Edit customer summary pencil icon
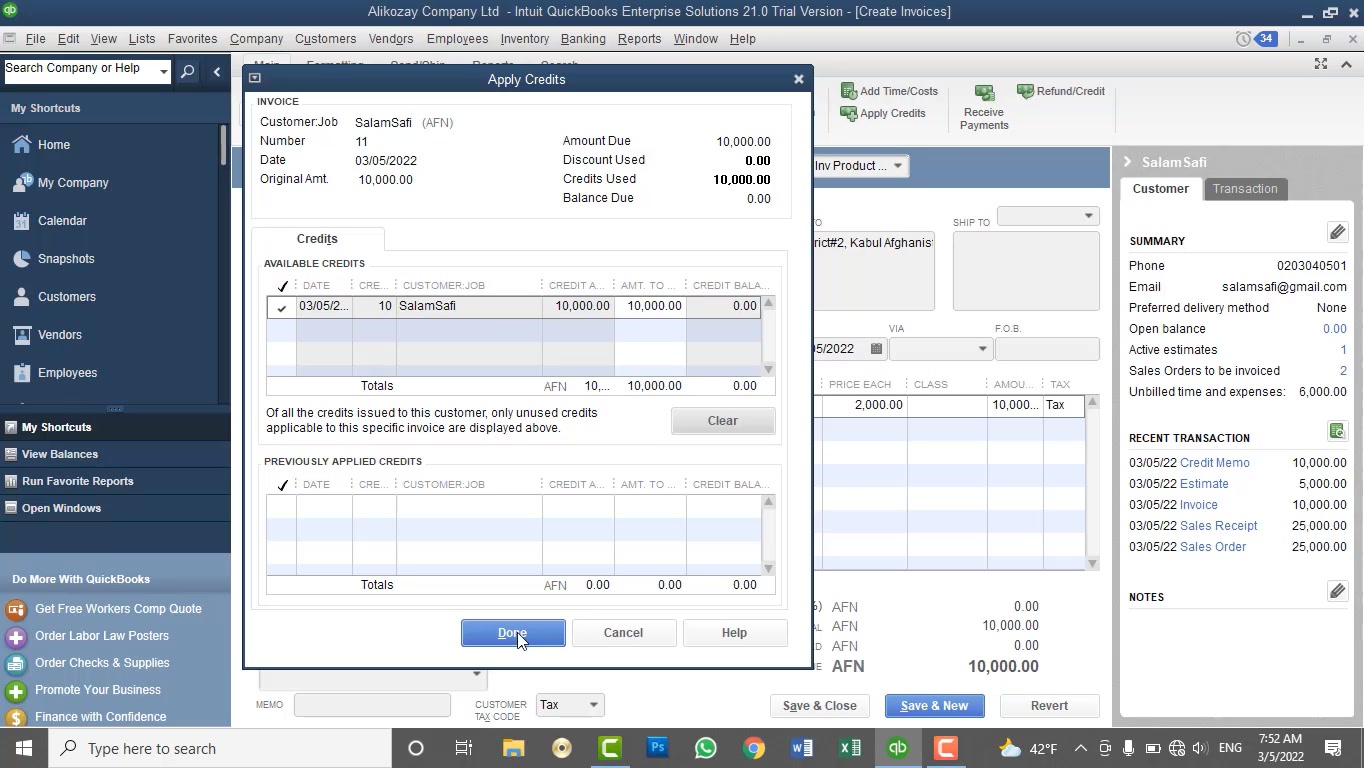The image size is (1364, 768). (x=1337, y=232)
